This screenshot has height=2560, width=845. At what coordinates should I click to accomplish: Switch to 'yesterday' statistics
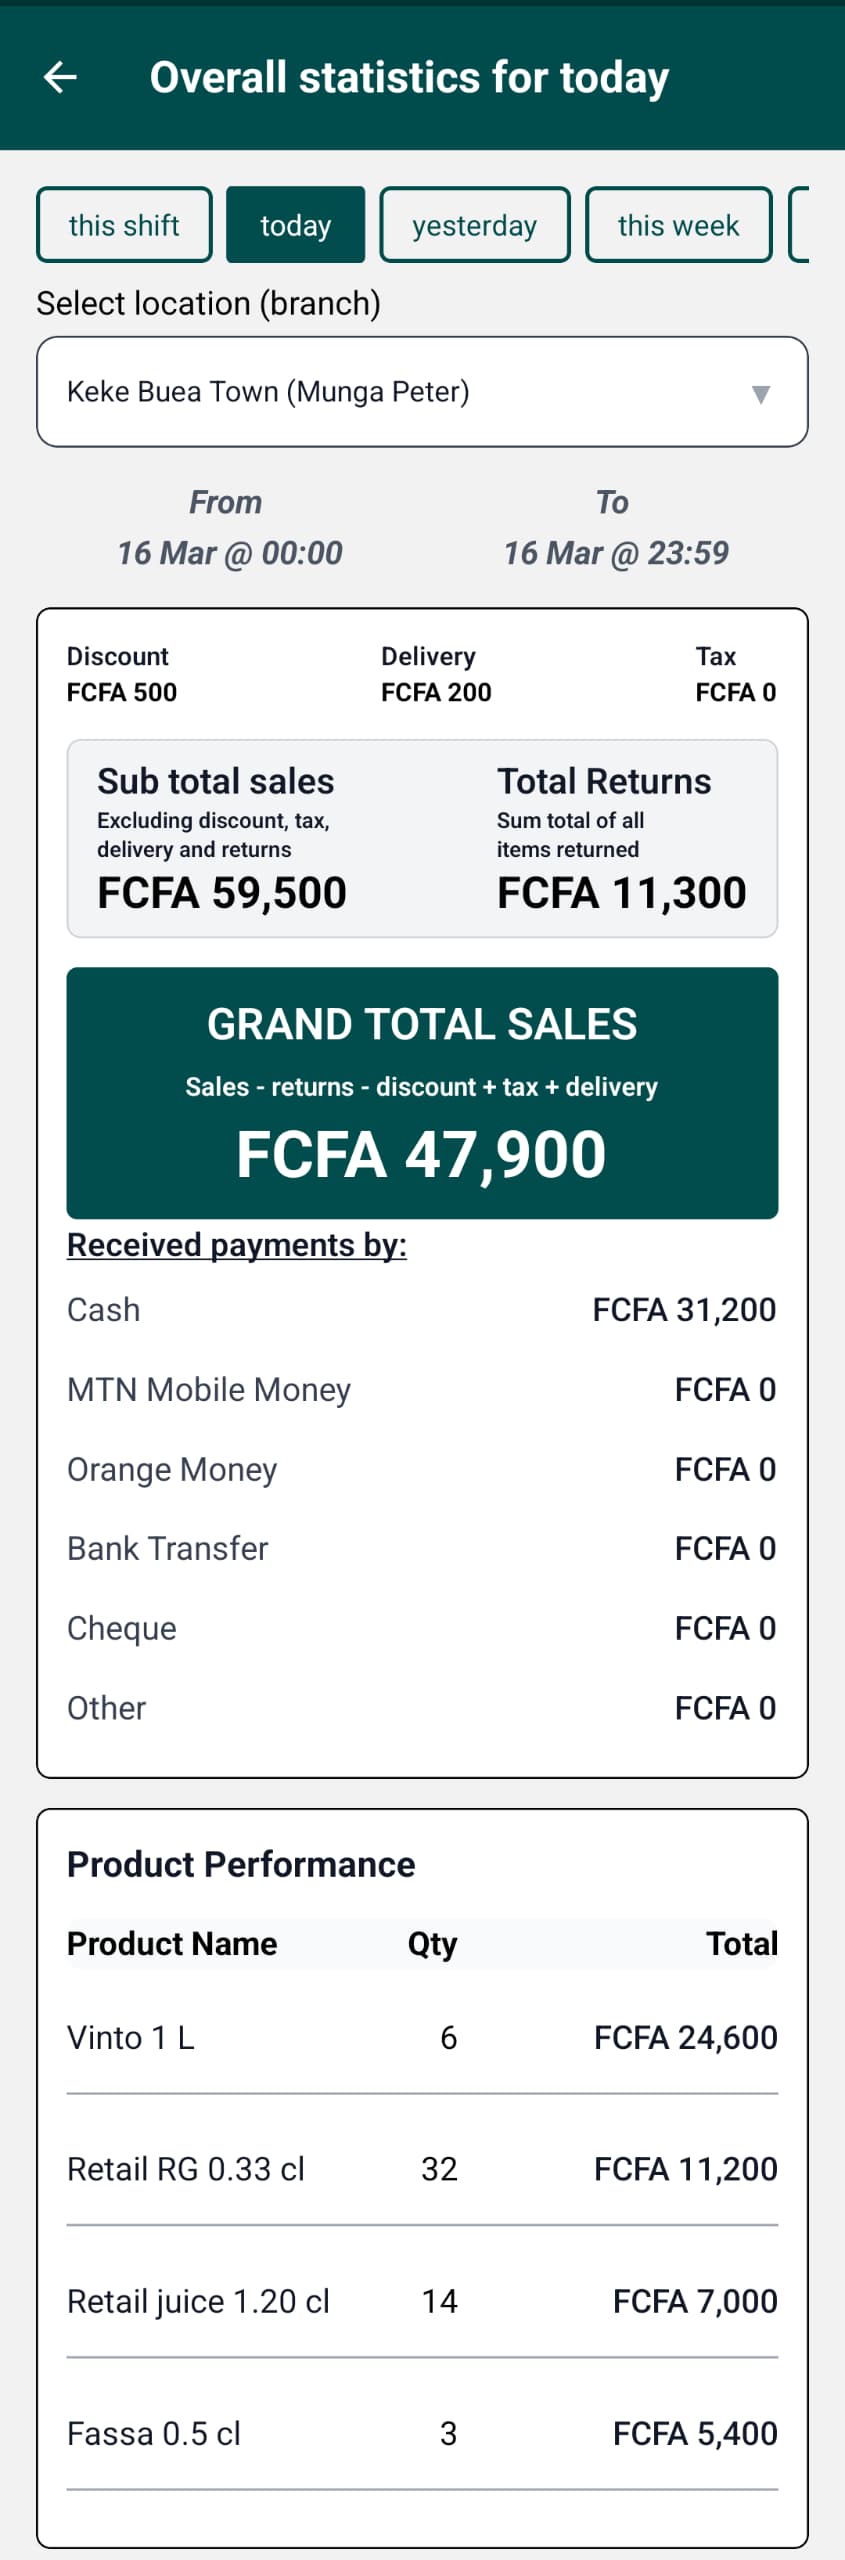474,225
